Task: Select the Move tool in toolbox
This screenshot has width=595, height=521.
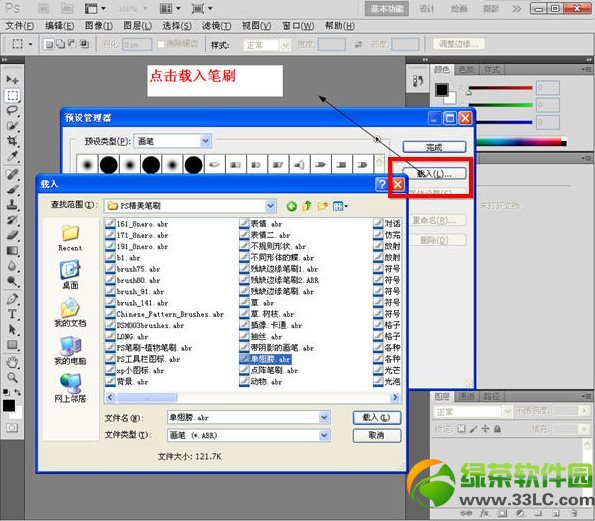Action: 12,79
